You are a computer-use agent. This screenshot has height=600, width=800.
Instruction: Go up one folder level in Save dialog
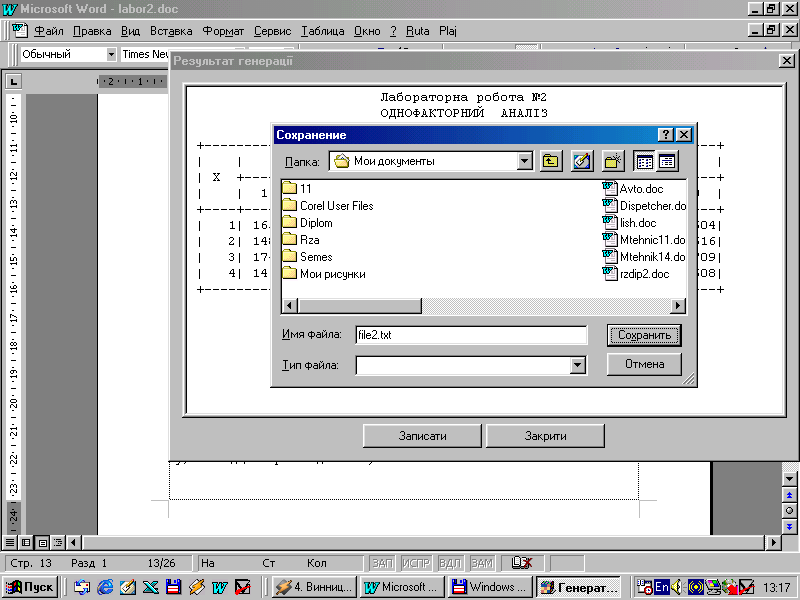point(551,162)
